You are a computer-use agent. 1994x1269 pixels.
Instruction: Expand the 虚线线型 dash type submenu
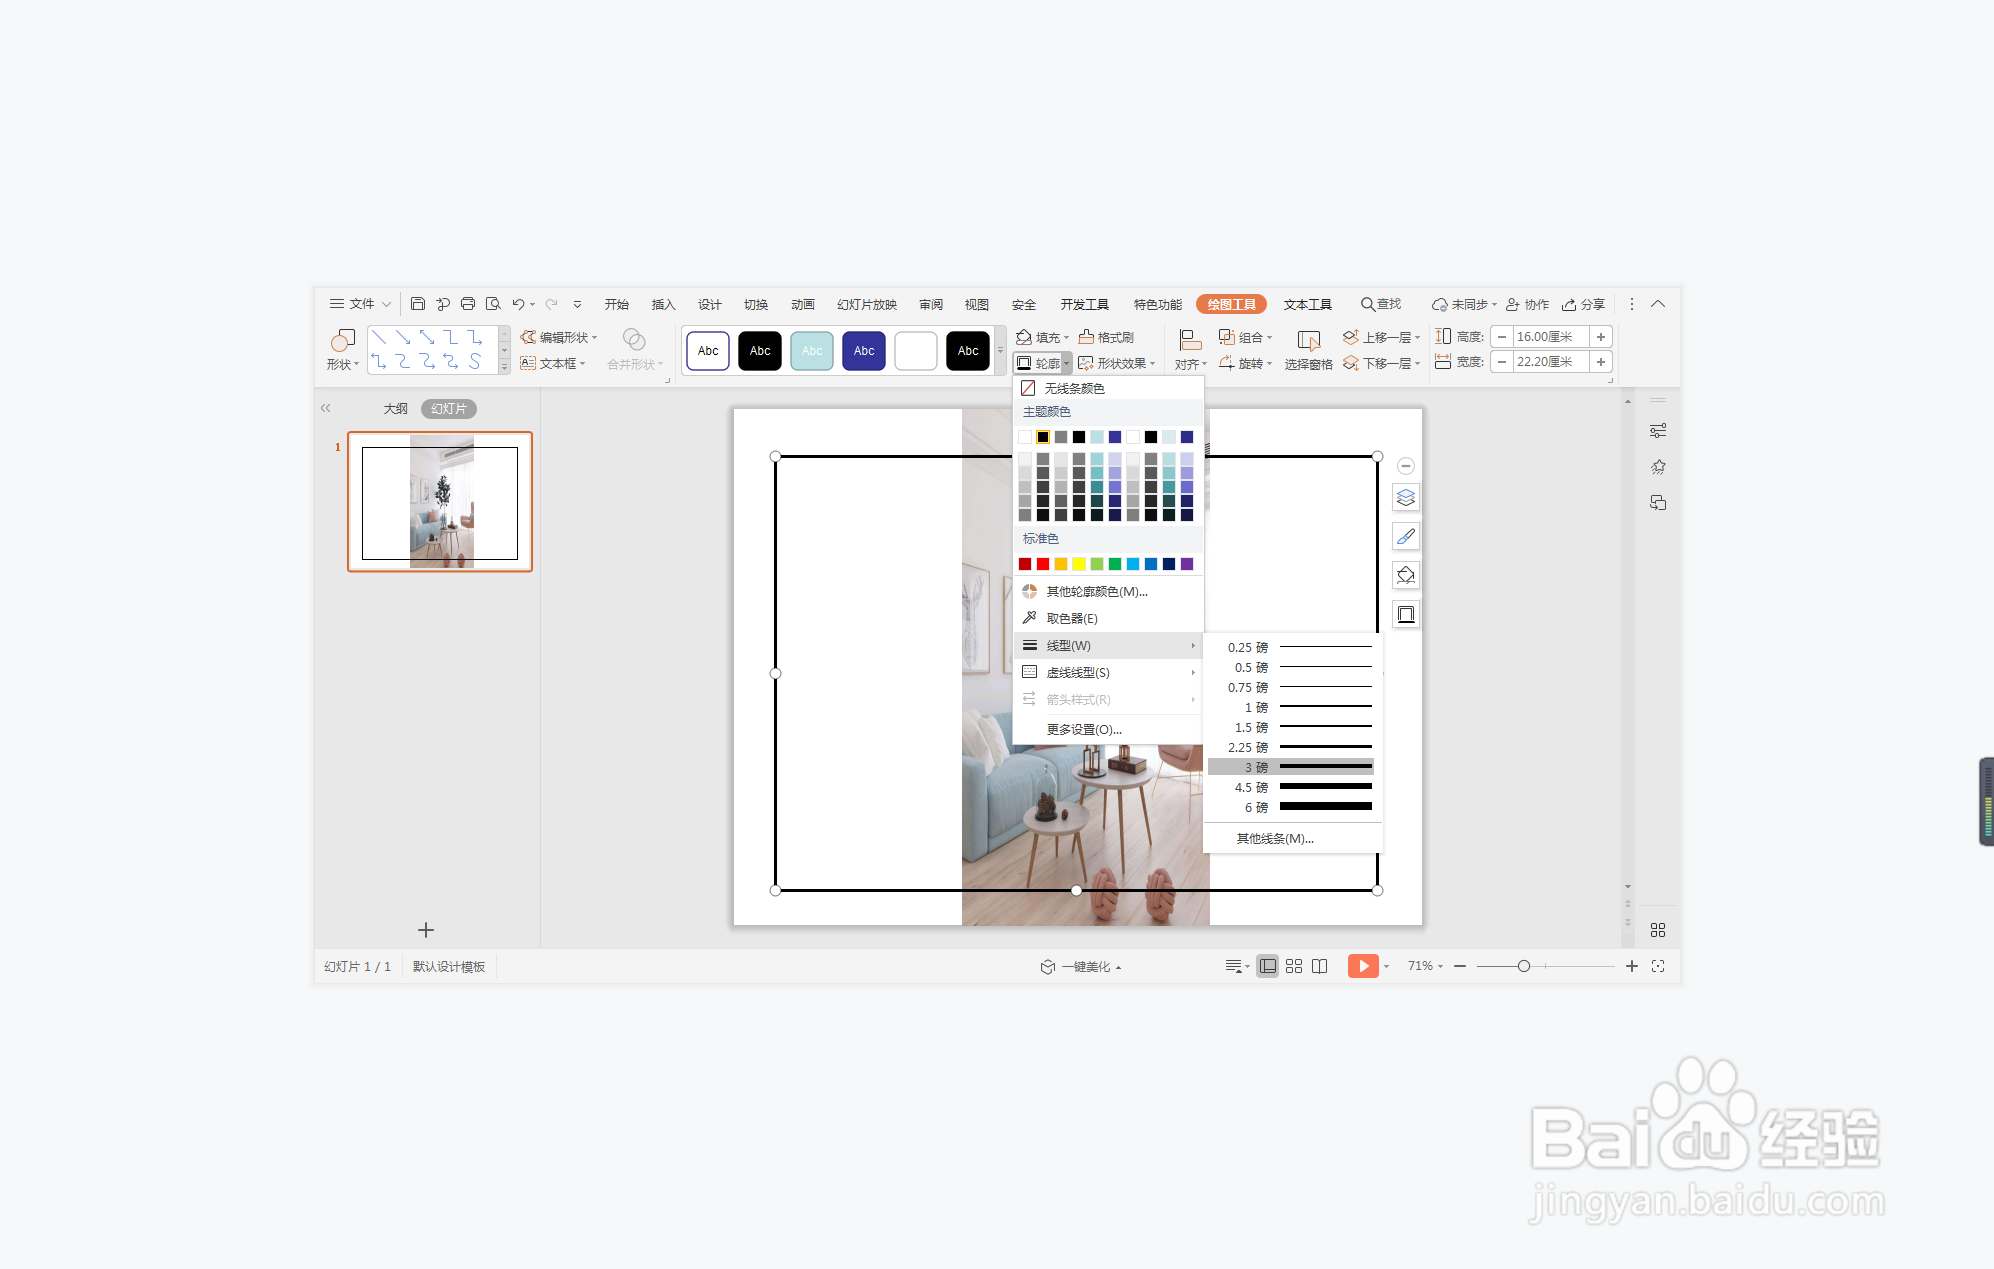click(1108, 672)
